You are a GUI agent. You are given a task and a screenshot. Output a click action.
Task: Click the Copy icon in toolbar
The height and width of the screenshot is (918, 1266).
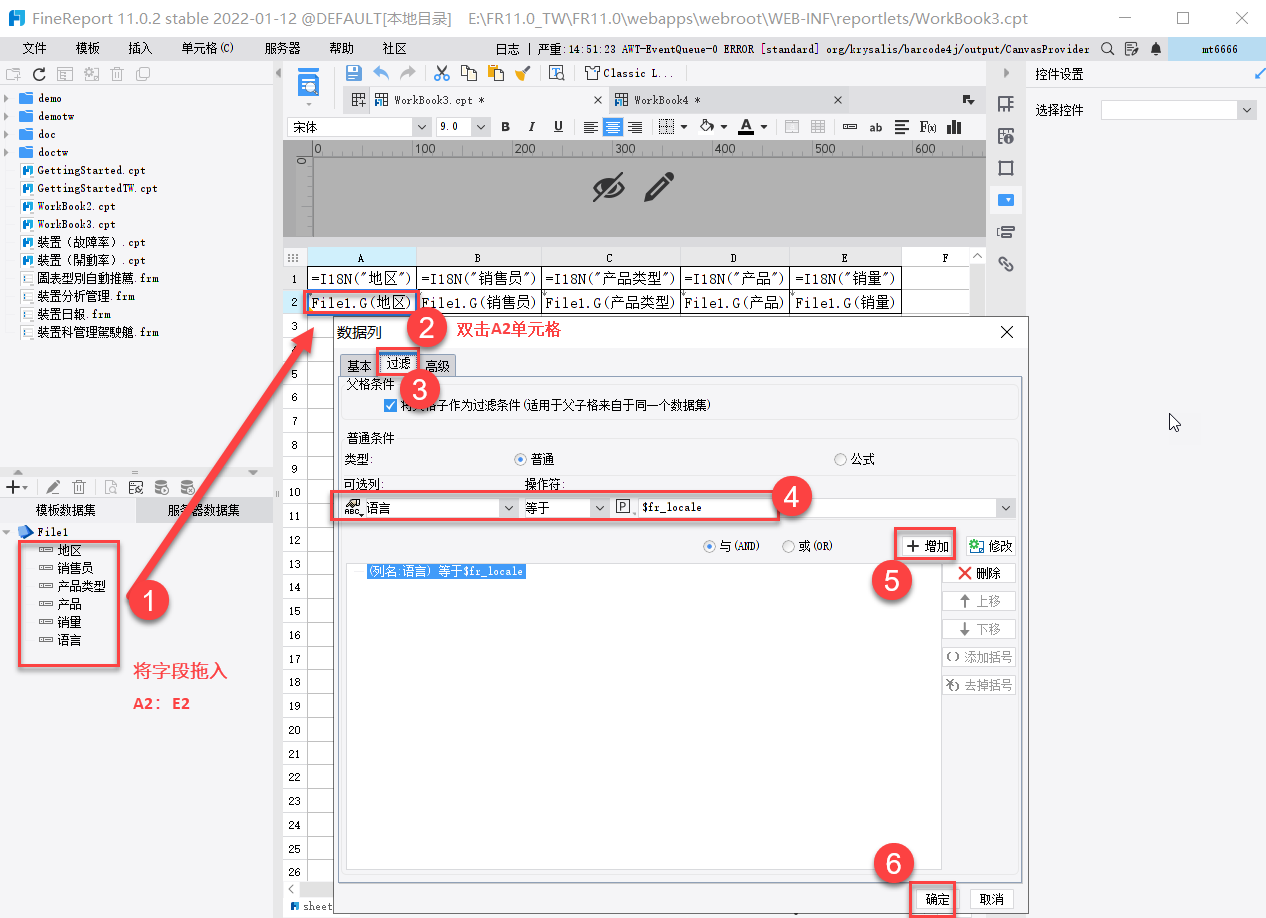tap(468, 73)
